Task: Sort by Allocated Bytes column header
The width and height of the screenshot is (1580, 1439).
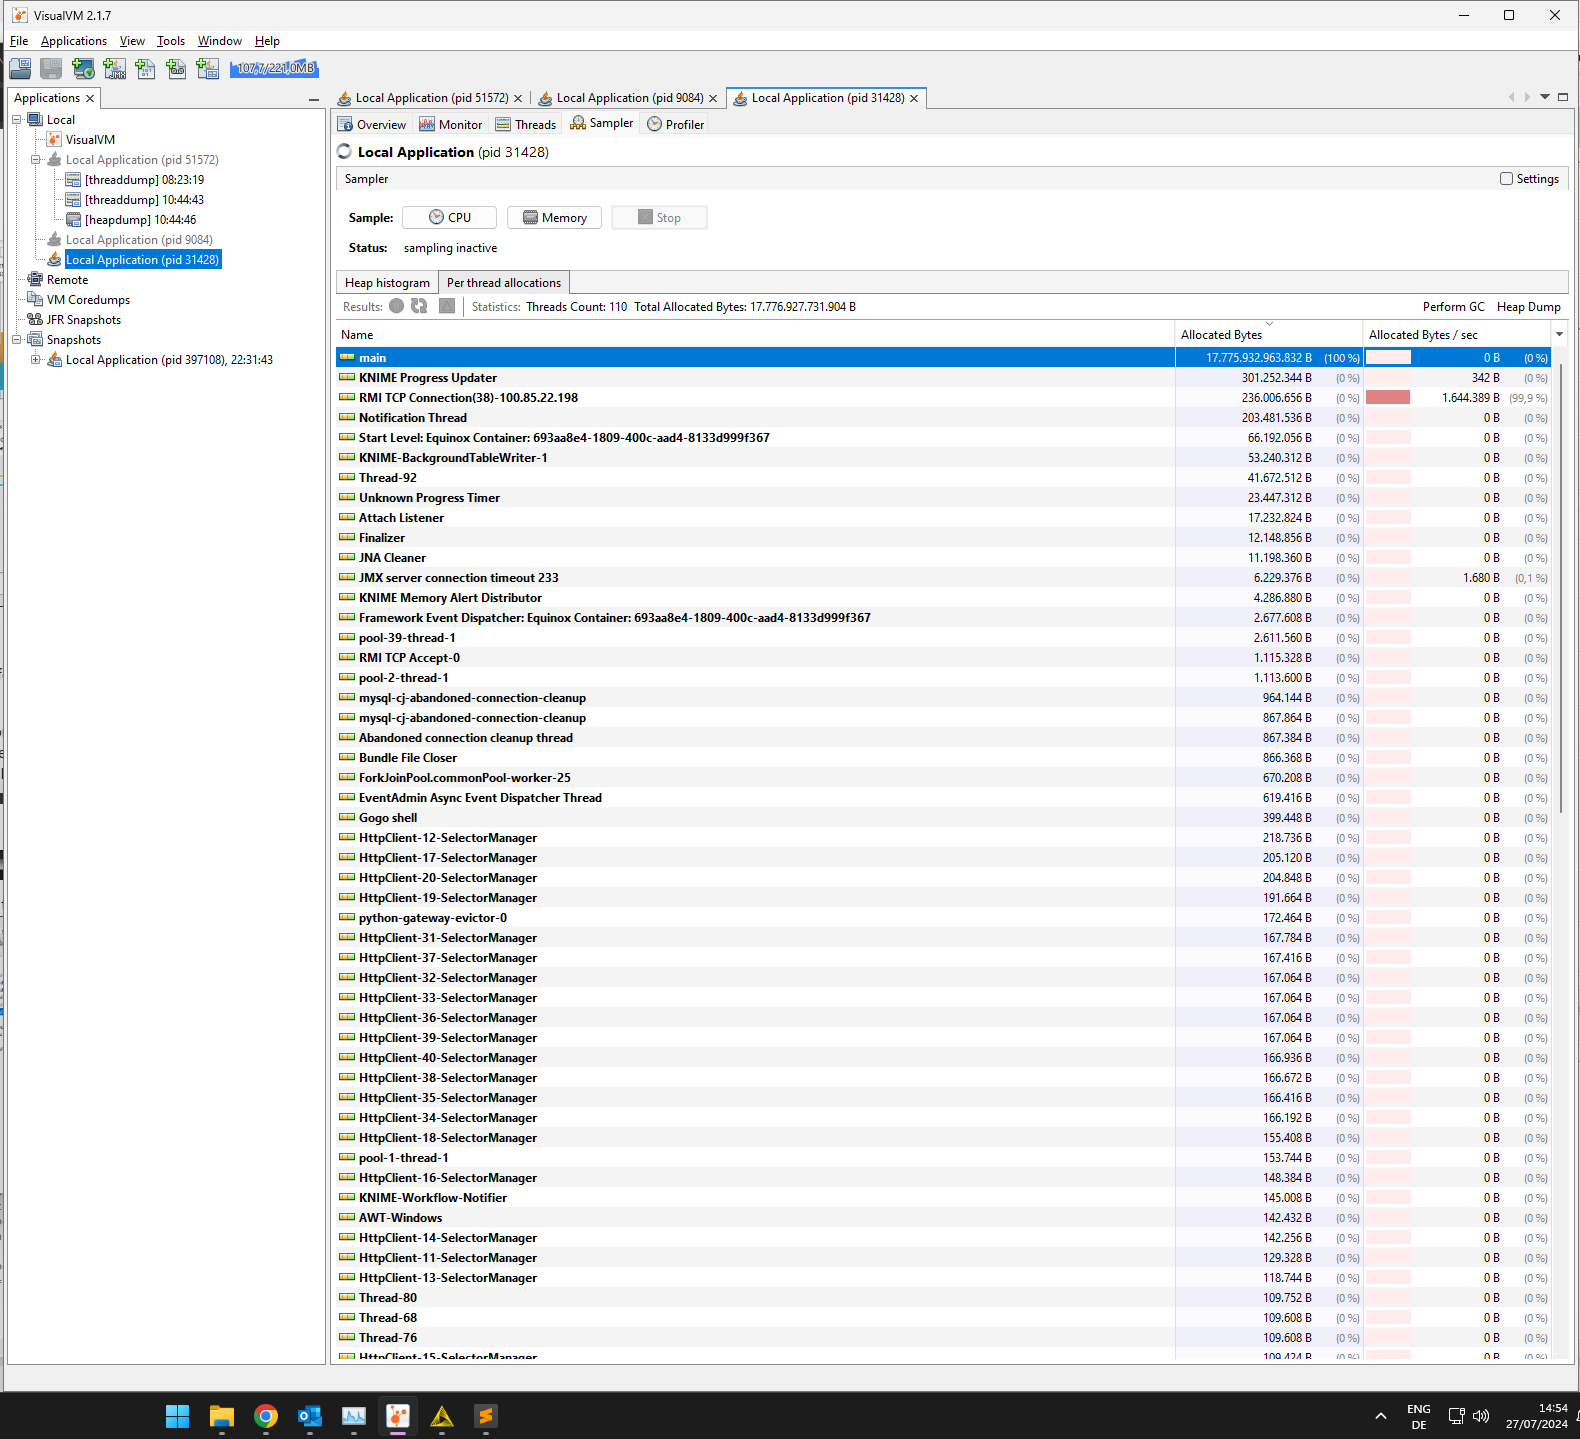Action: tap(1269, 334)
